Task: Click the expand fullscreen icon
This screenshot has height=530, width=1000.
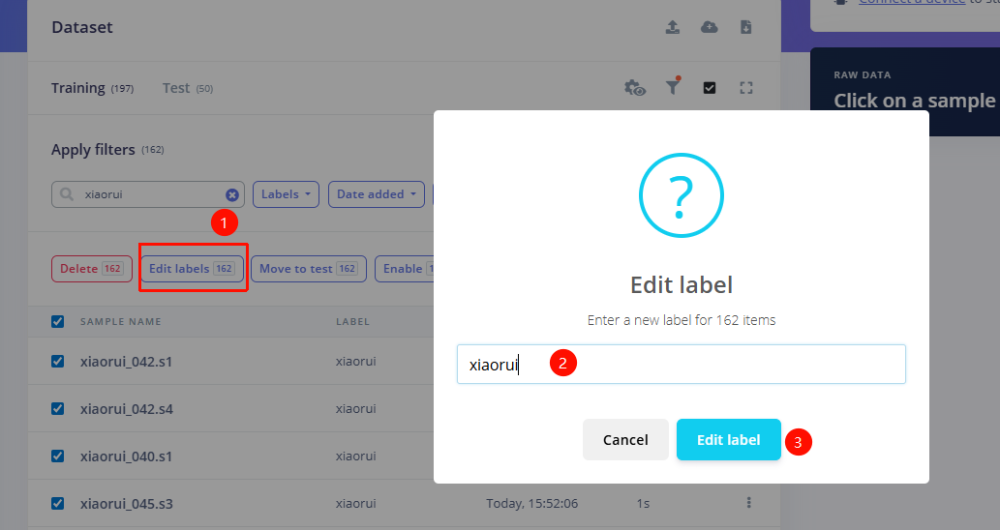Action: click(746, 88)
